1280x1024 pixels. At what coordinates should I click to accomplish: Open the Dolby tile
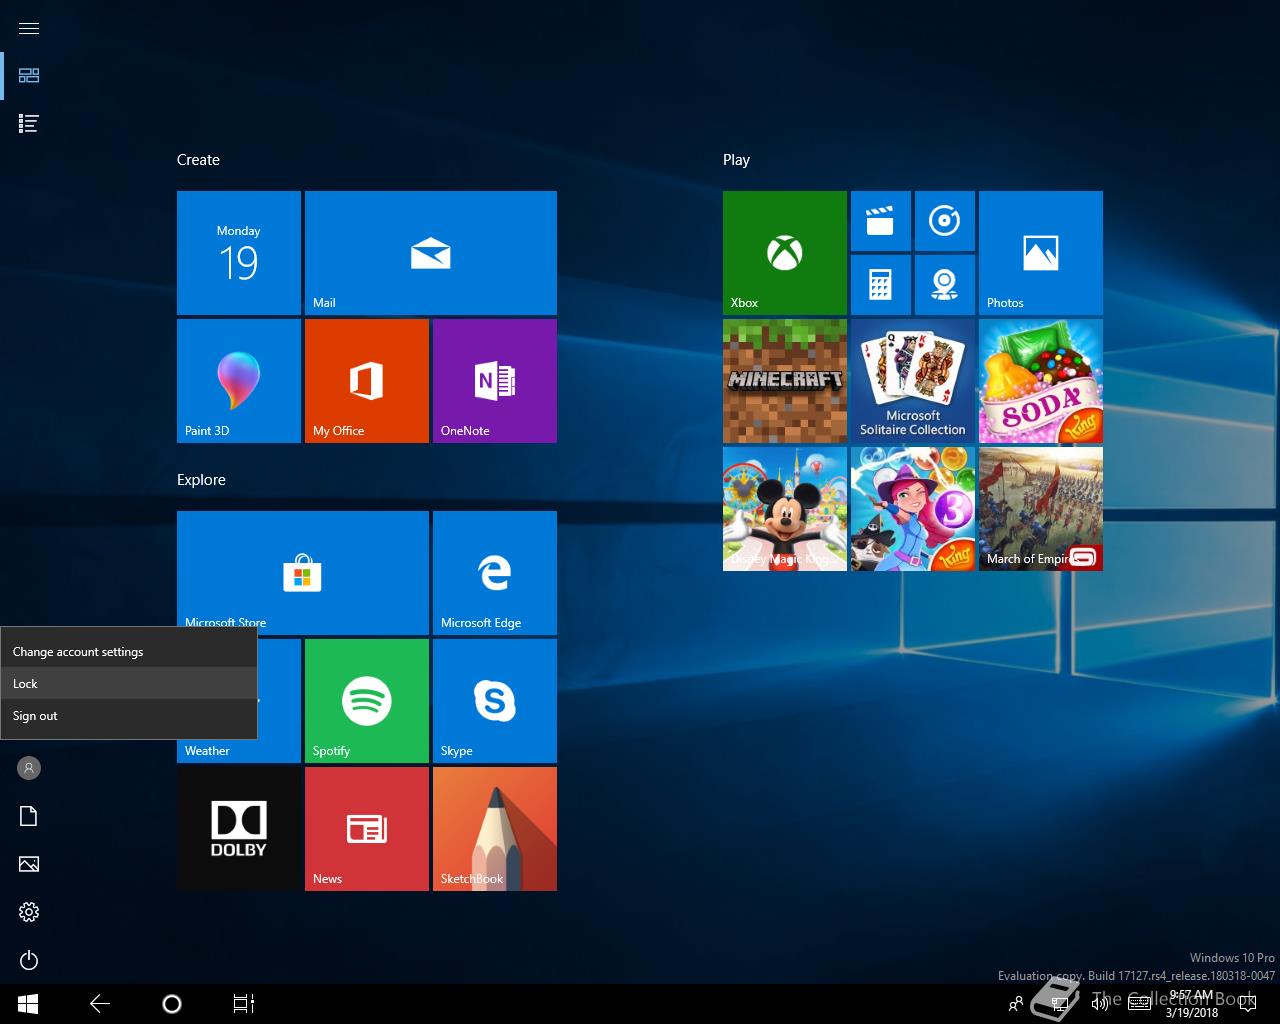click(239, 829)
